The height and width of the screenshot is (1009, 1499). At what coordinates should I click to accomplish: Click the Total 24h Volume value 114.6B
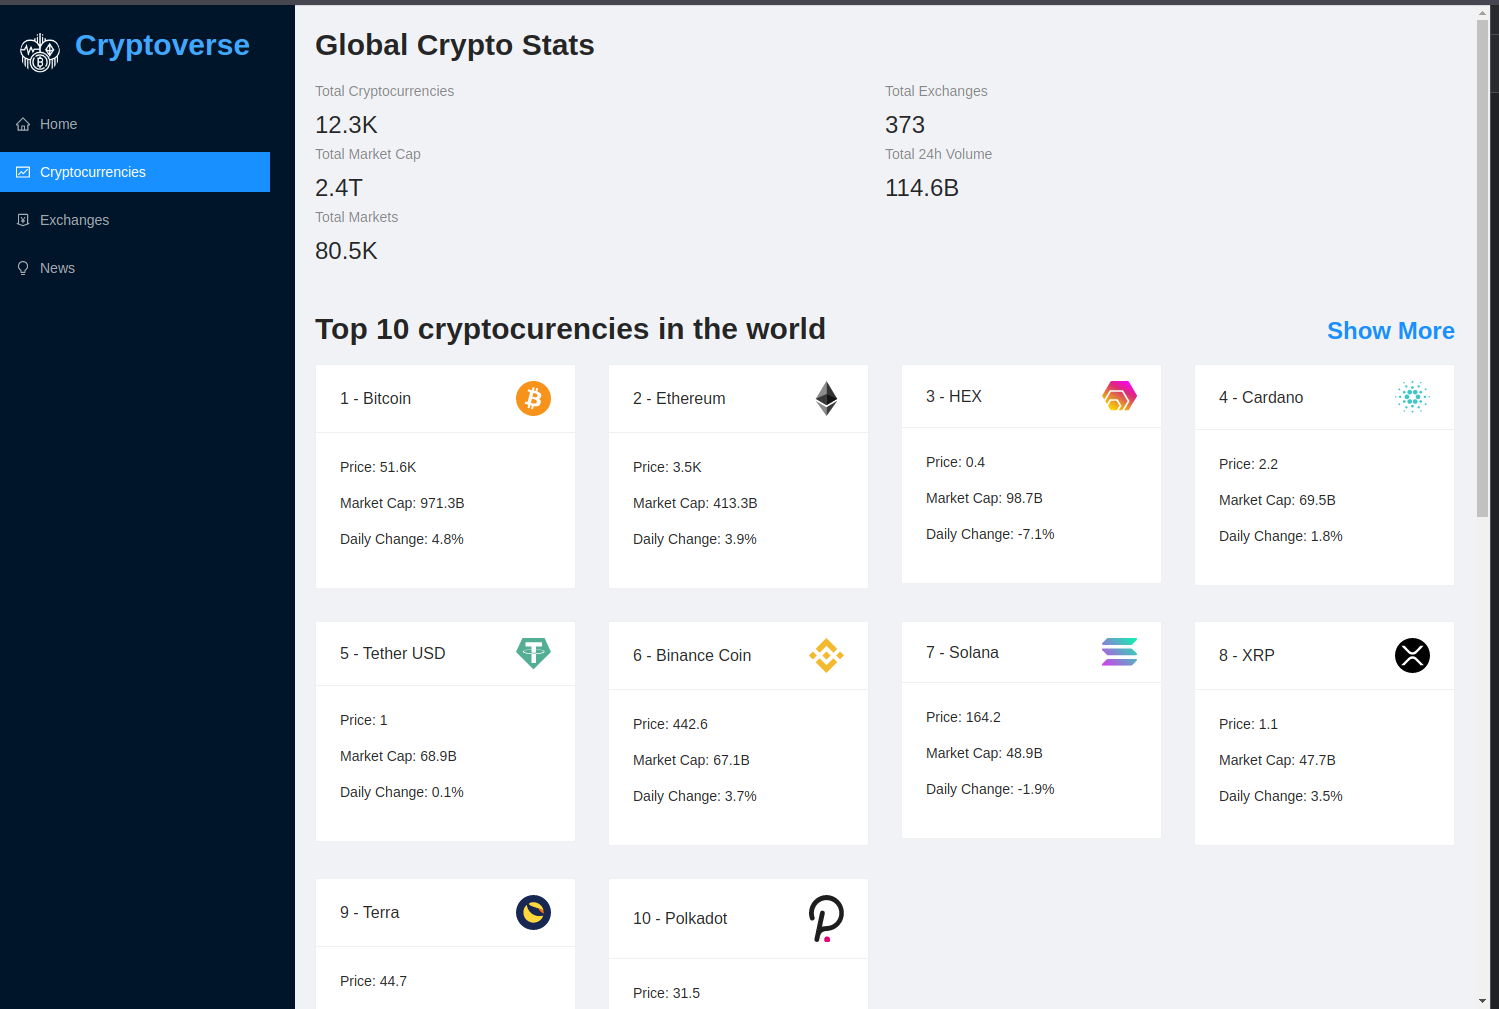pyautogui.click(x=922, y=188)
